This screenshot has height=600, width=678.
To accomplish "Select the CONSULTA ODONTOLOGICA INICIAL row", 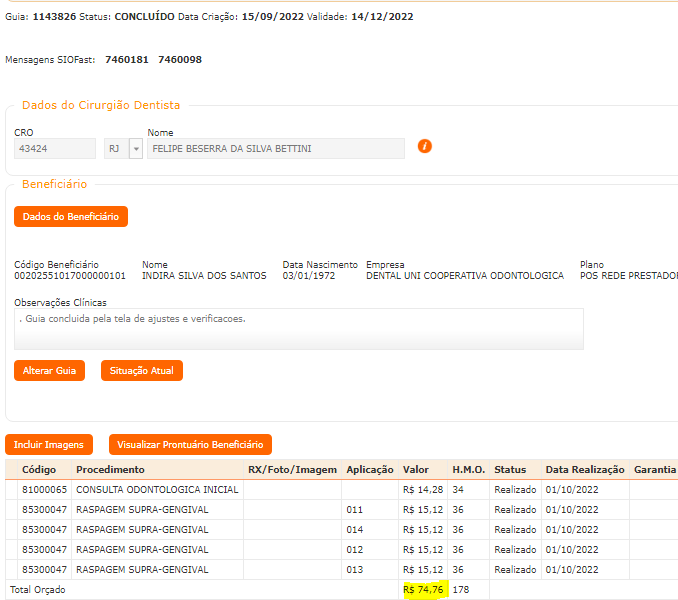I will click(x=157, y=490).
